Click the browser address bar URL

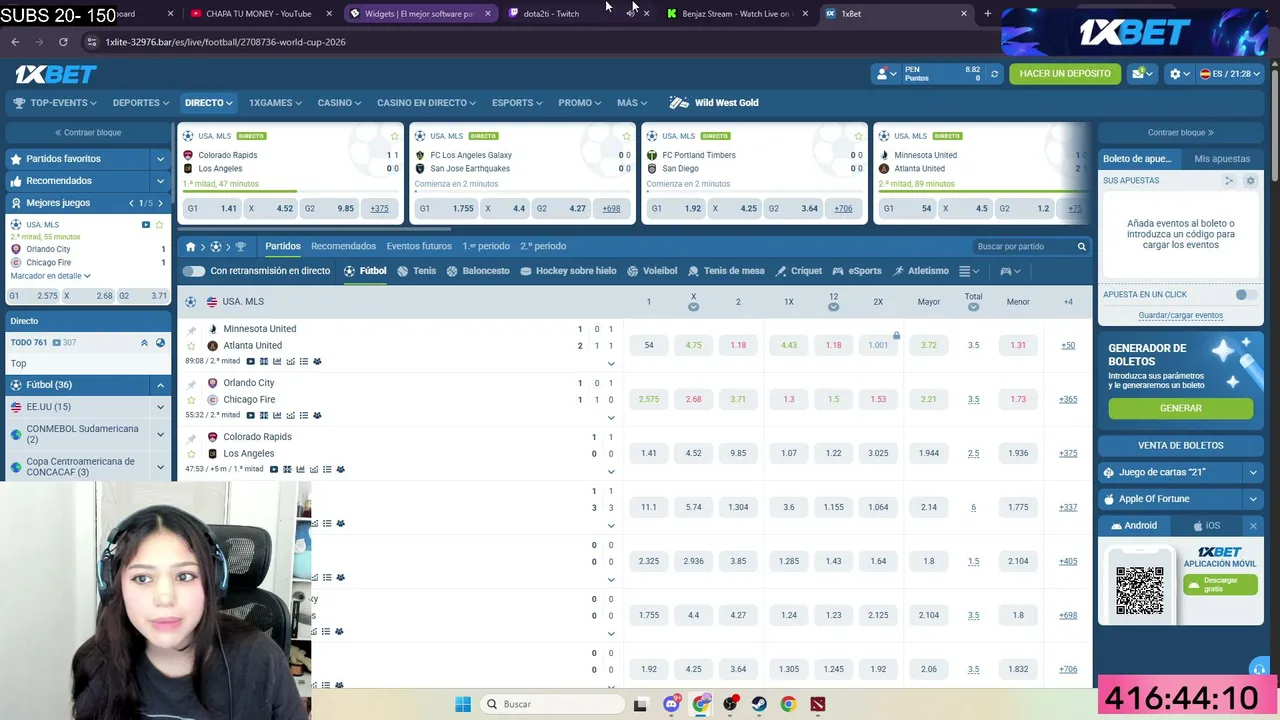(x=225, y=42)
